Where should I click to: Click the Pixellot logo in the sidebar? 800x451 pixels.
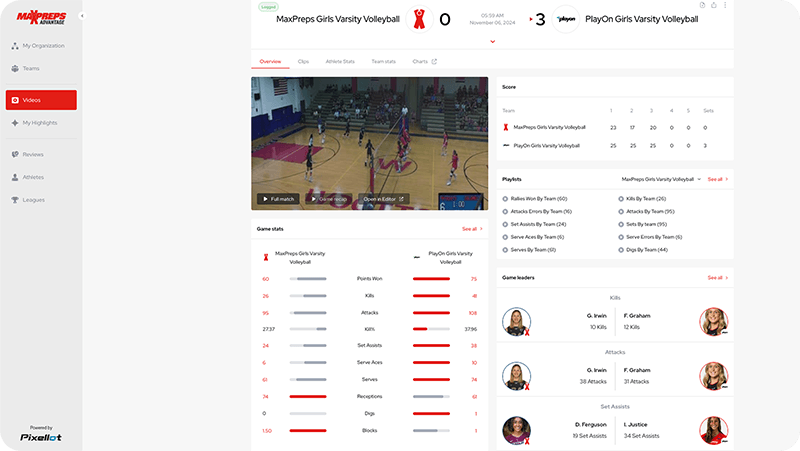coord(41,437)
